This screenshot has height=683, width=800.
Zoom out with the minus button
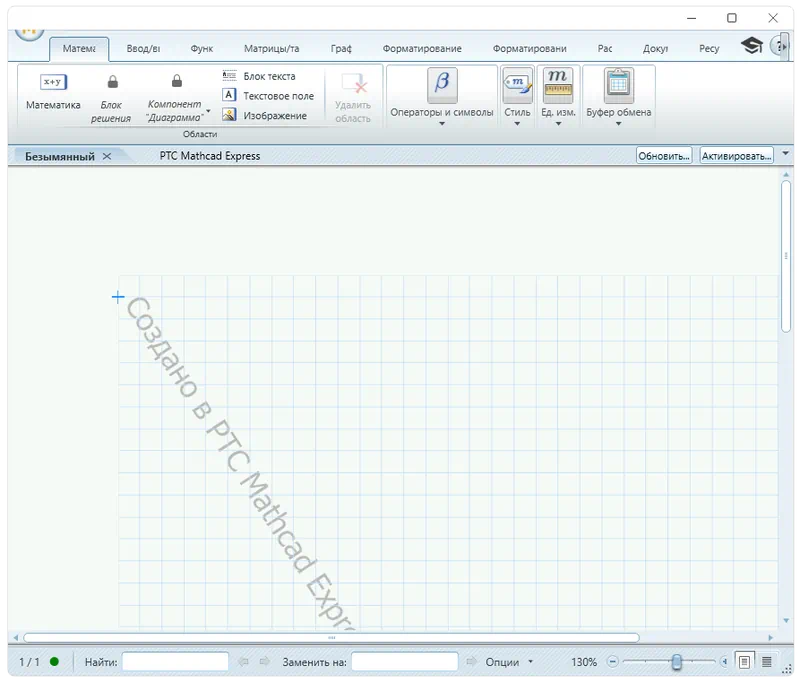613,662
